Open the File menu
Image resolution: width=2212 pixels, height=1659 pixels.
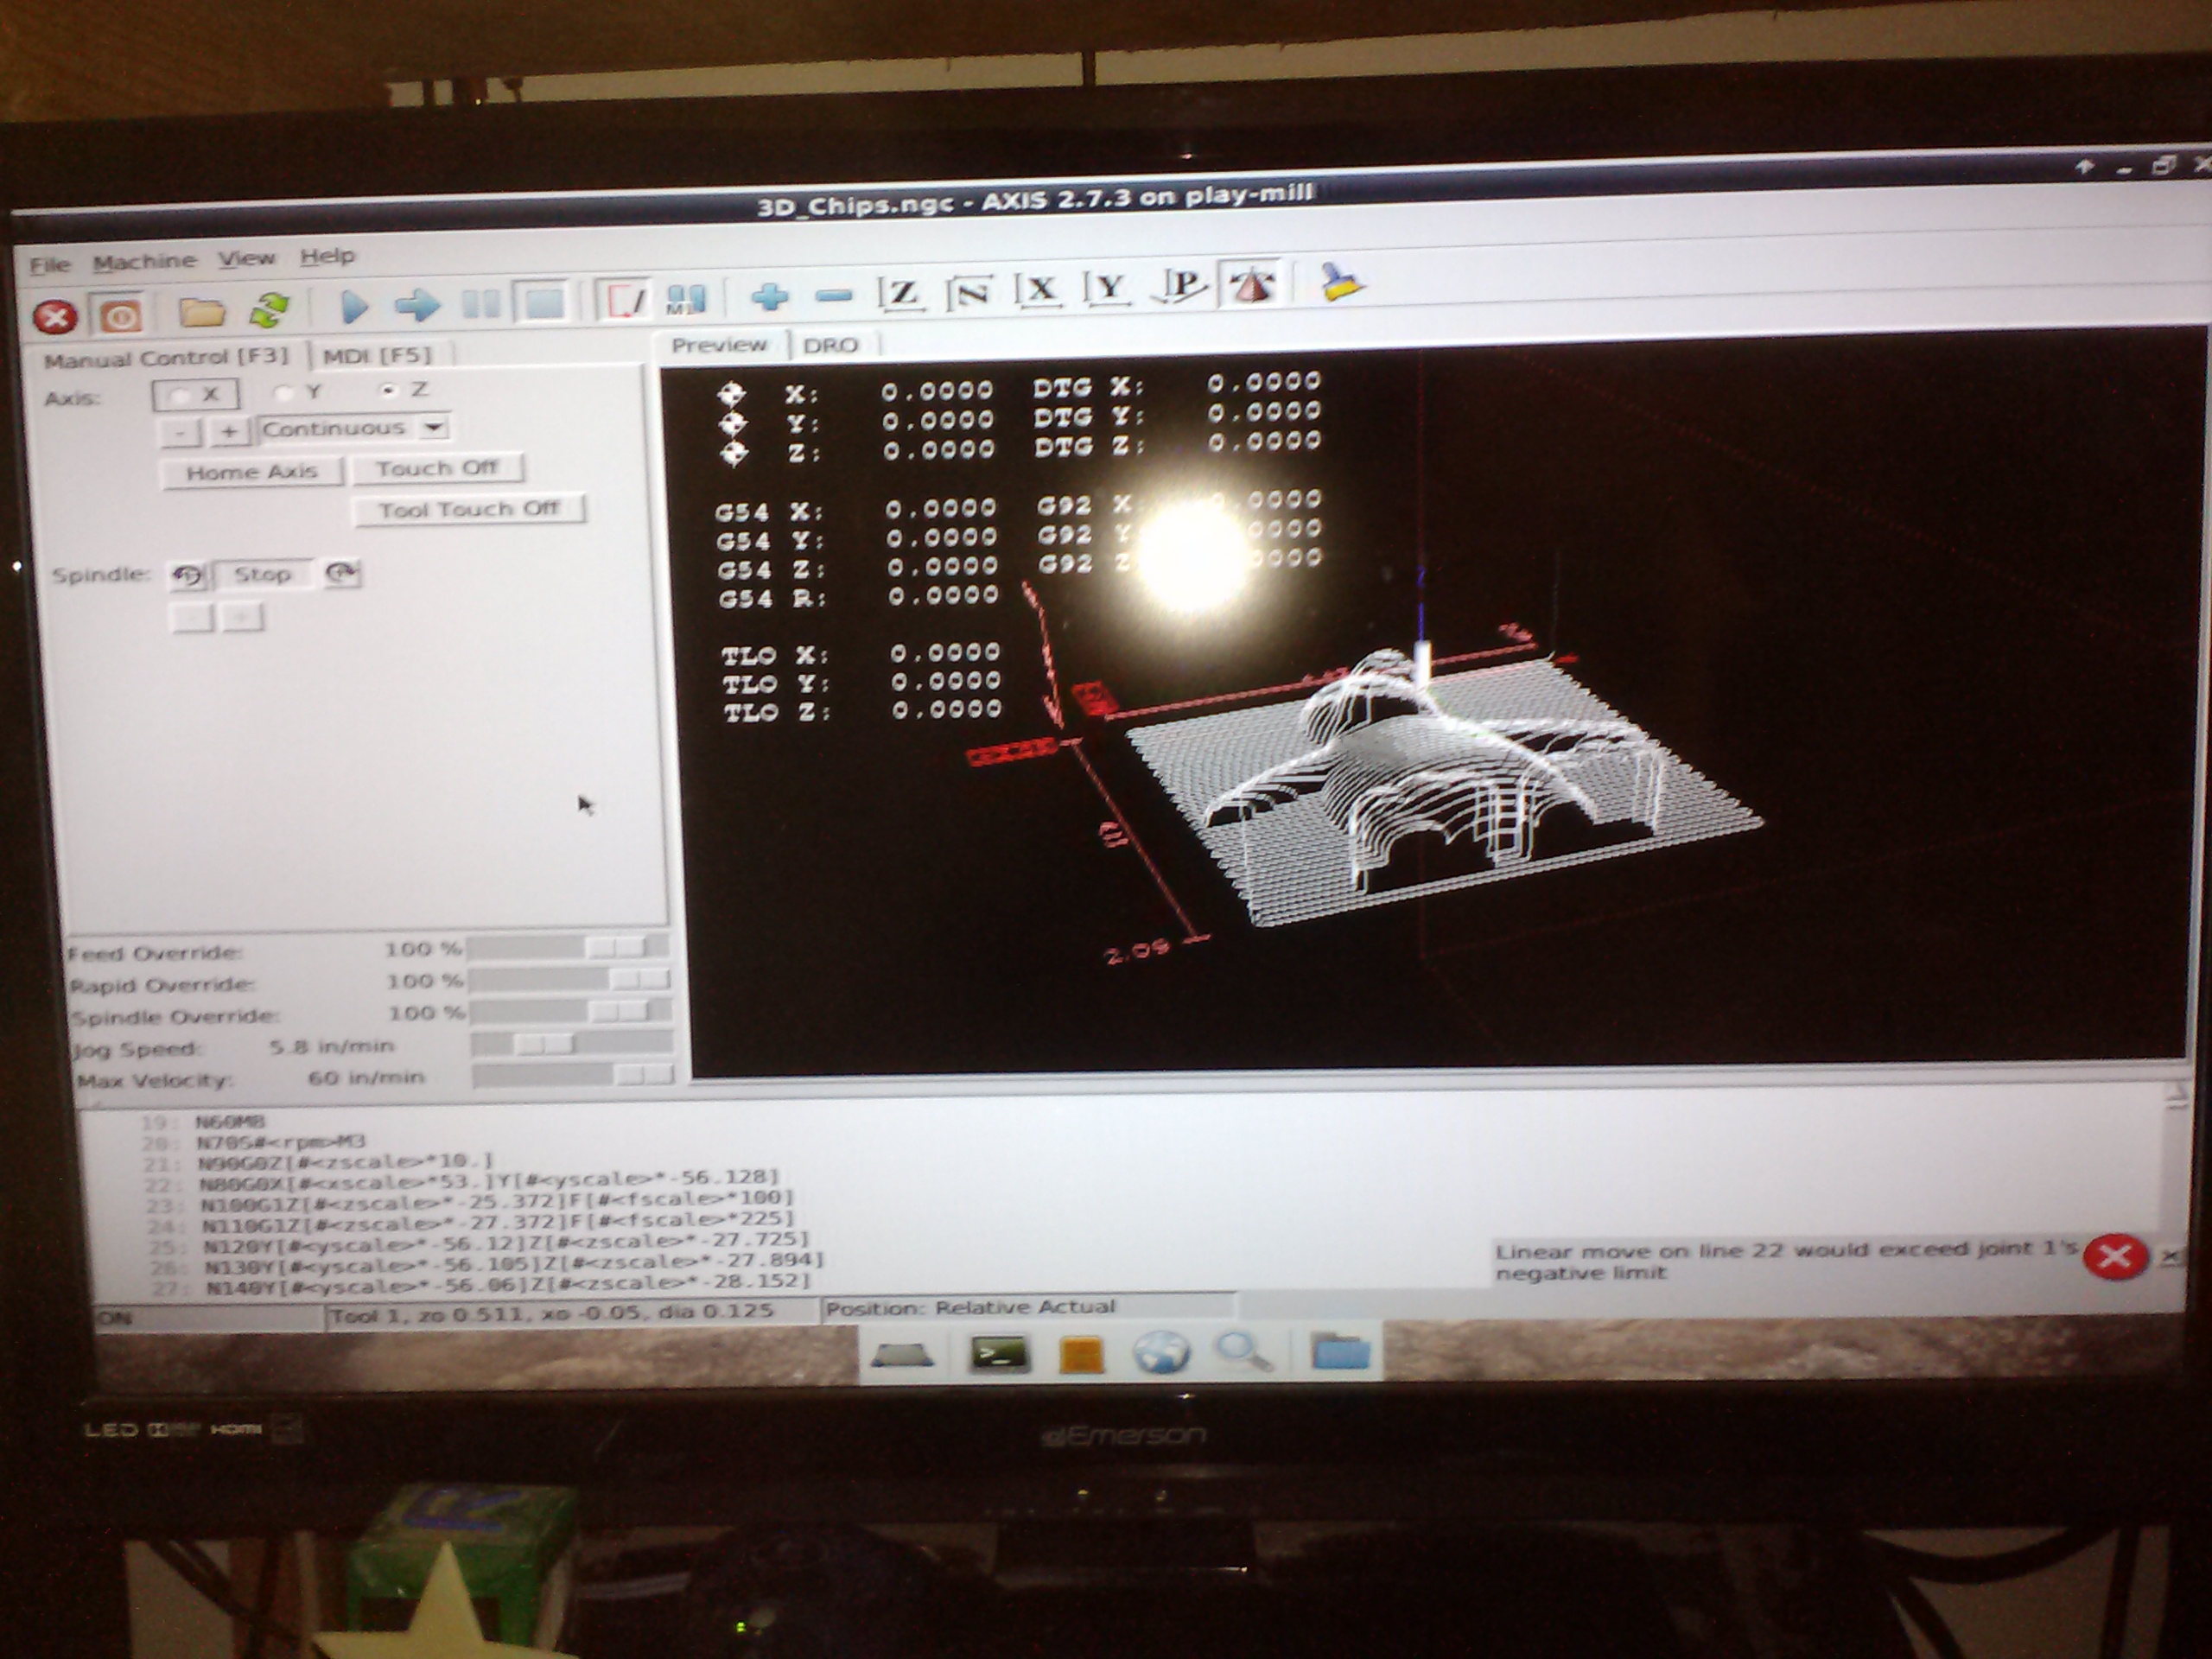(x=50, y=265)
